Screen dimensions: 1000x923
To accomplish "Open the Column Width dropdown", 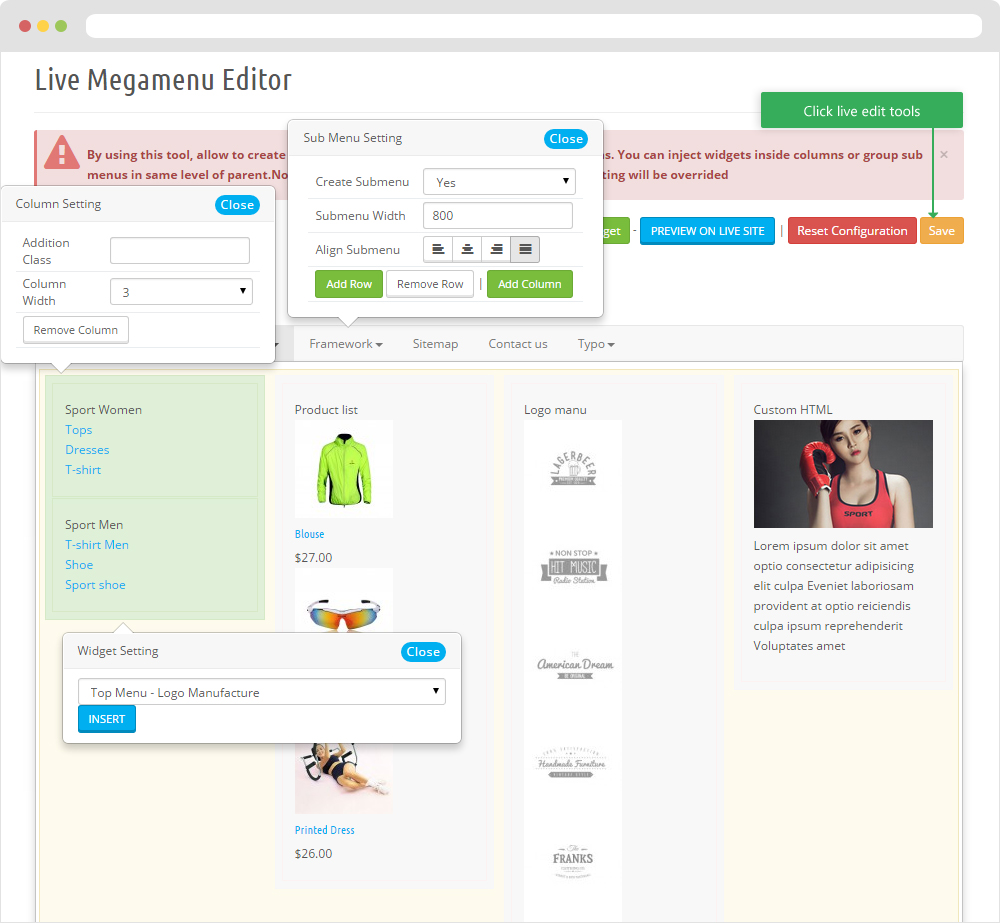I will click(x=181, y=292).
